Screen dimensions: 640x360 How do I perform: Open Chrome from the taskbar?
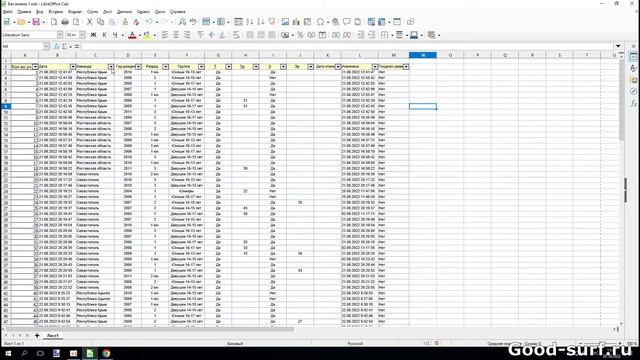point(106,353)
